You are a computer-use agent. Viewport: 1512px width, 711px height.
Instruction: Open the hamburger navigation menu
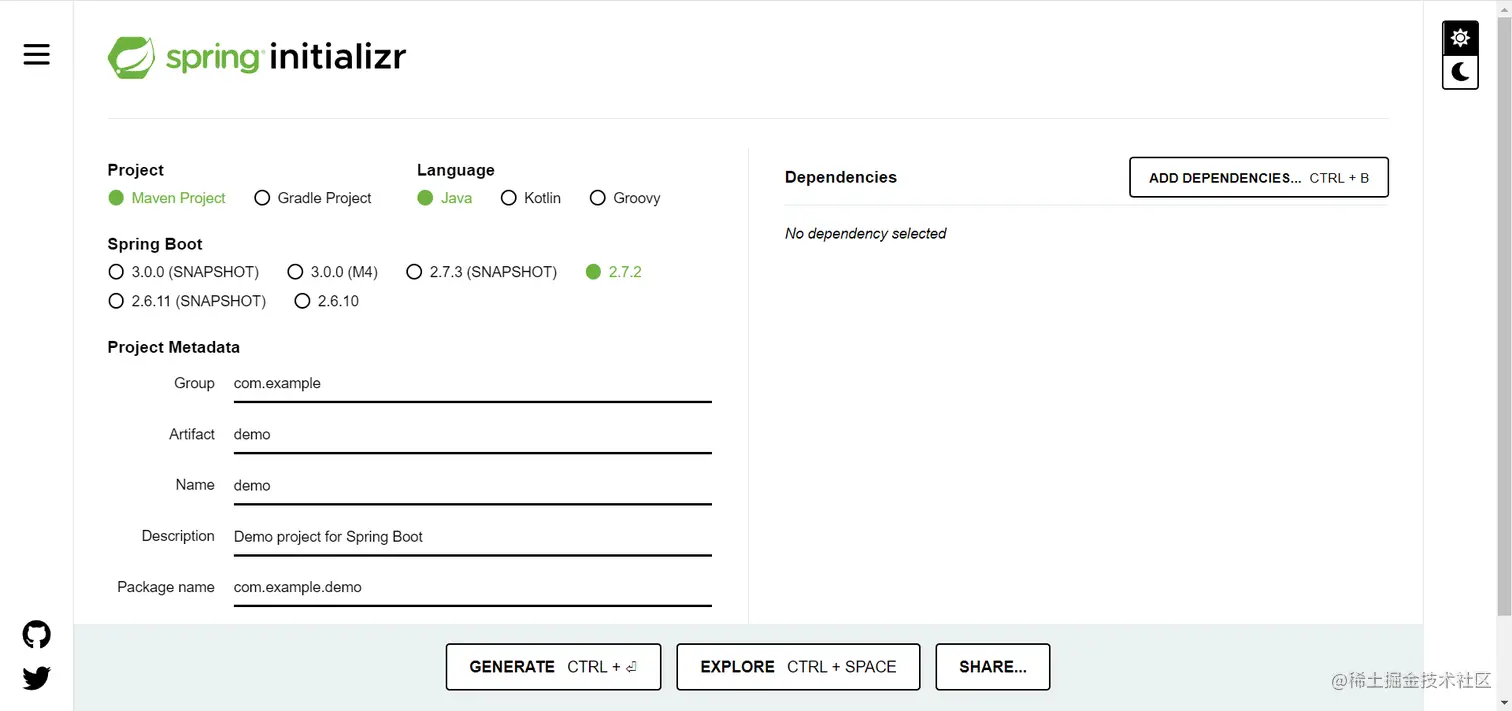click(37, 55)
